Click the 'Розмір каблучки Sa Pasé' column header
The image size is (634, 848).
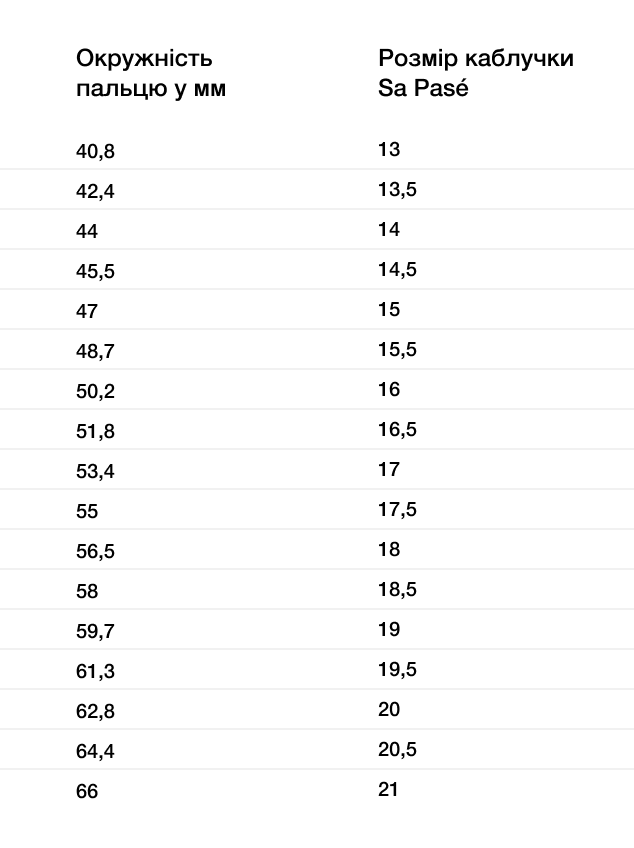click(476, 73)
